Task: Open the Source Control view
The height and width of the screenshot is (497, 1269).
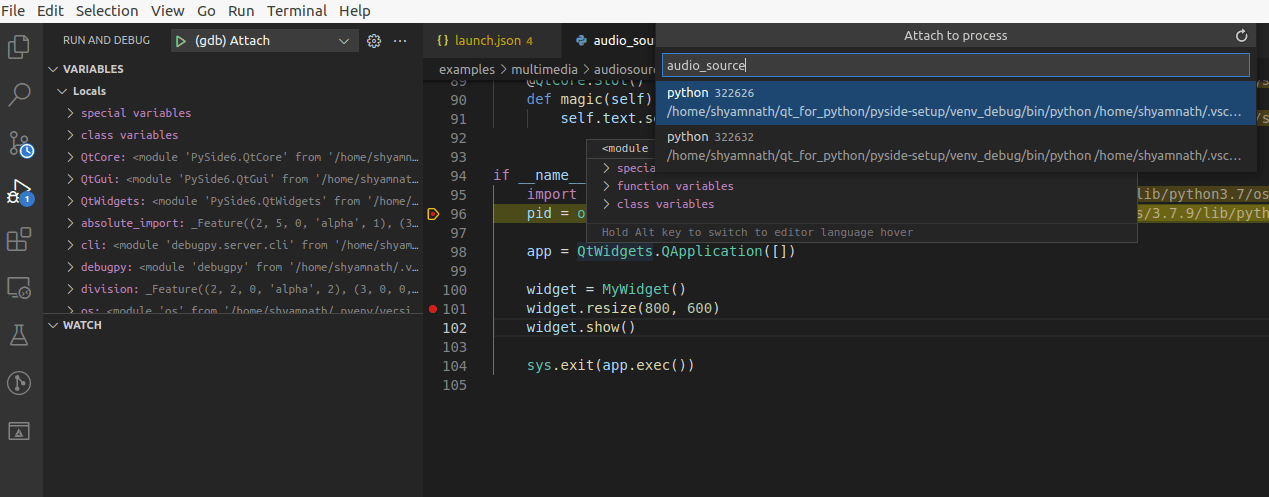Action: pos(20,143)
